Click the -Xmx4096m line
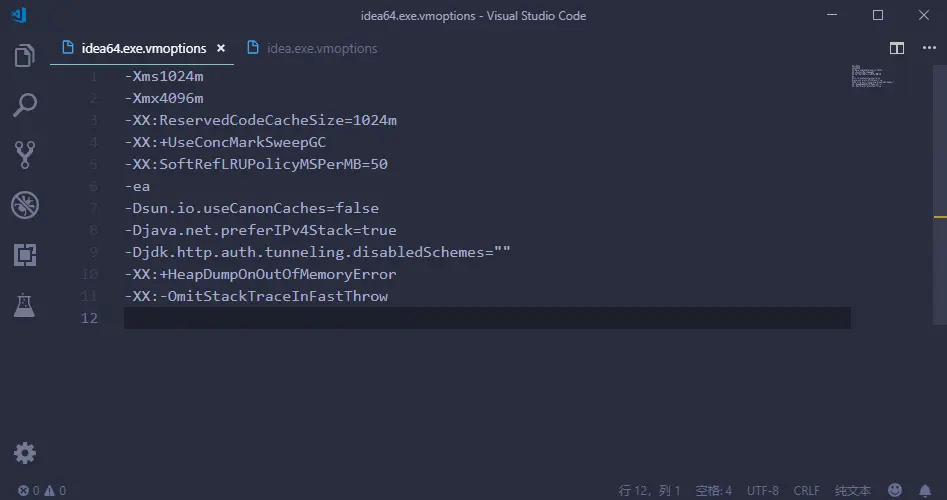Image resolution: width=947 pixels, height=500 pixels. (164, 98)
